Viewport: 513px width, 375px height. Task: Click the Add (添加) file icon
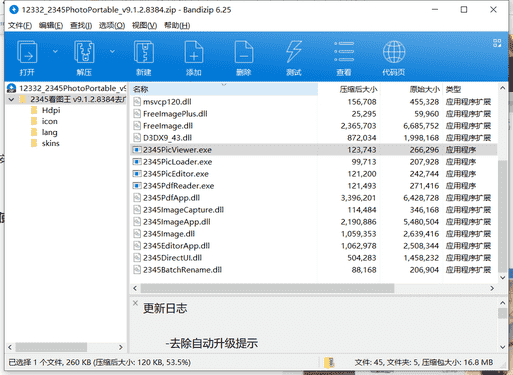click(194, 52)
